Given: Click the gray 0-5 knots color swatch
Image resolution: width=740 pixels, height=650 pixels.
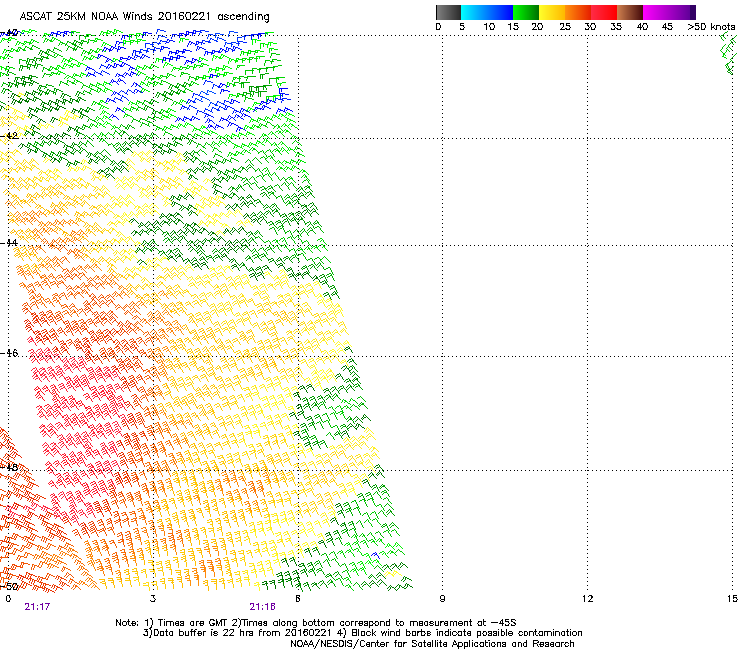Looking at the screenshot, I should (x=448, y=12).
